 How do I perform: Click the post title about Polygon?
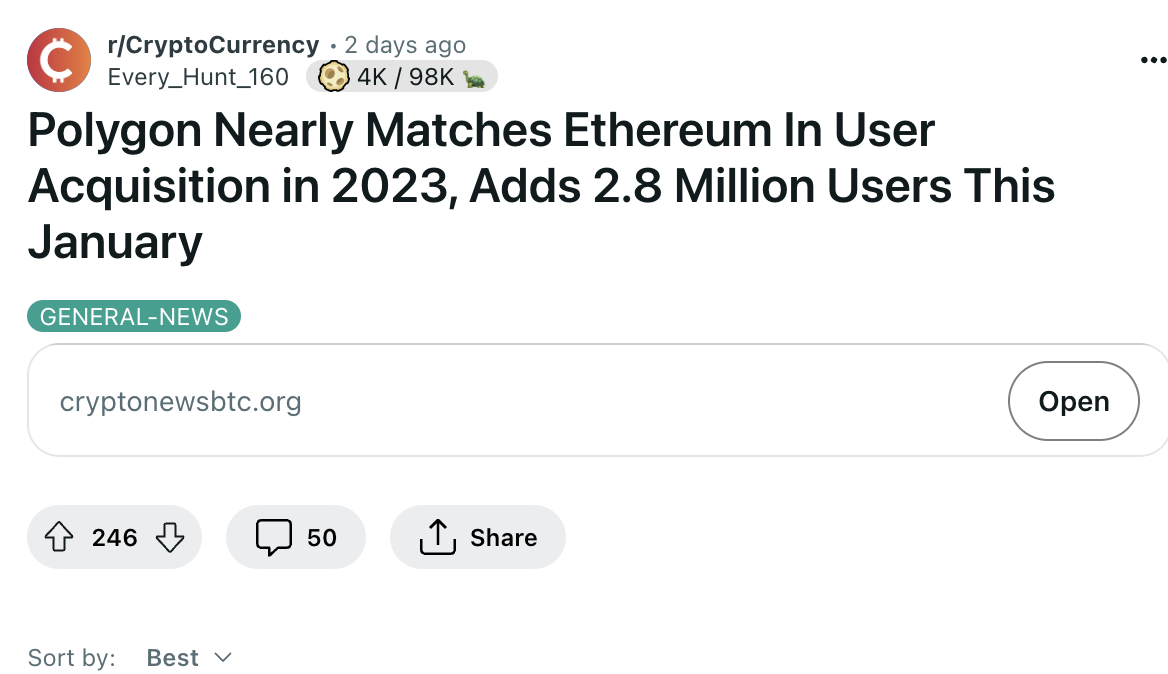pos(540,185)
